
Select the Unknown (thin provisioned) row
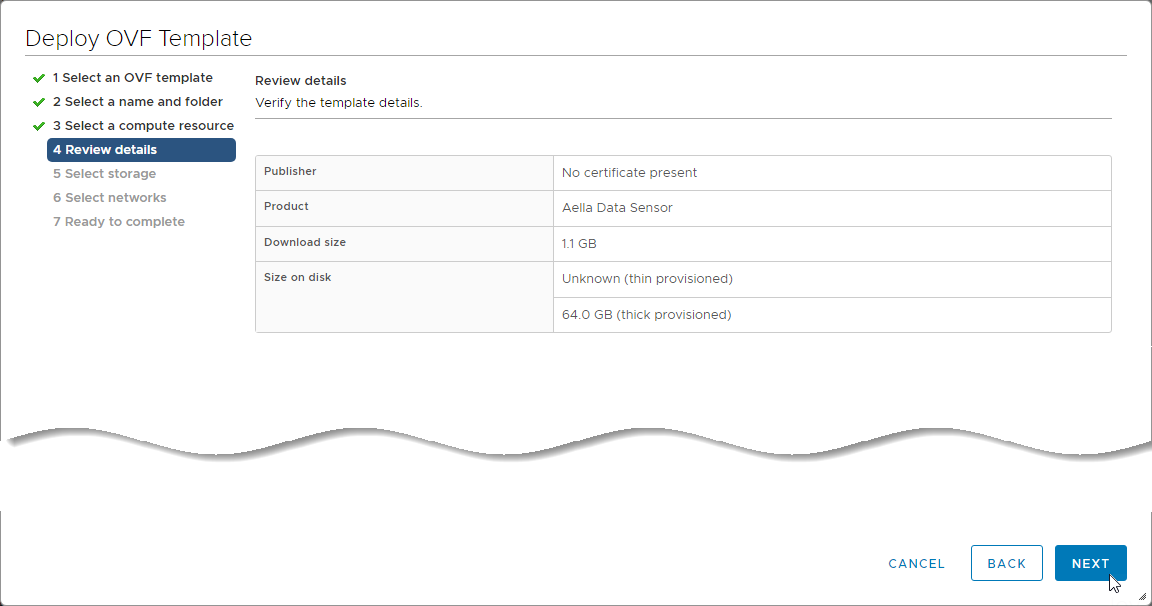pos(647,279)
